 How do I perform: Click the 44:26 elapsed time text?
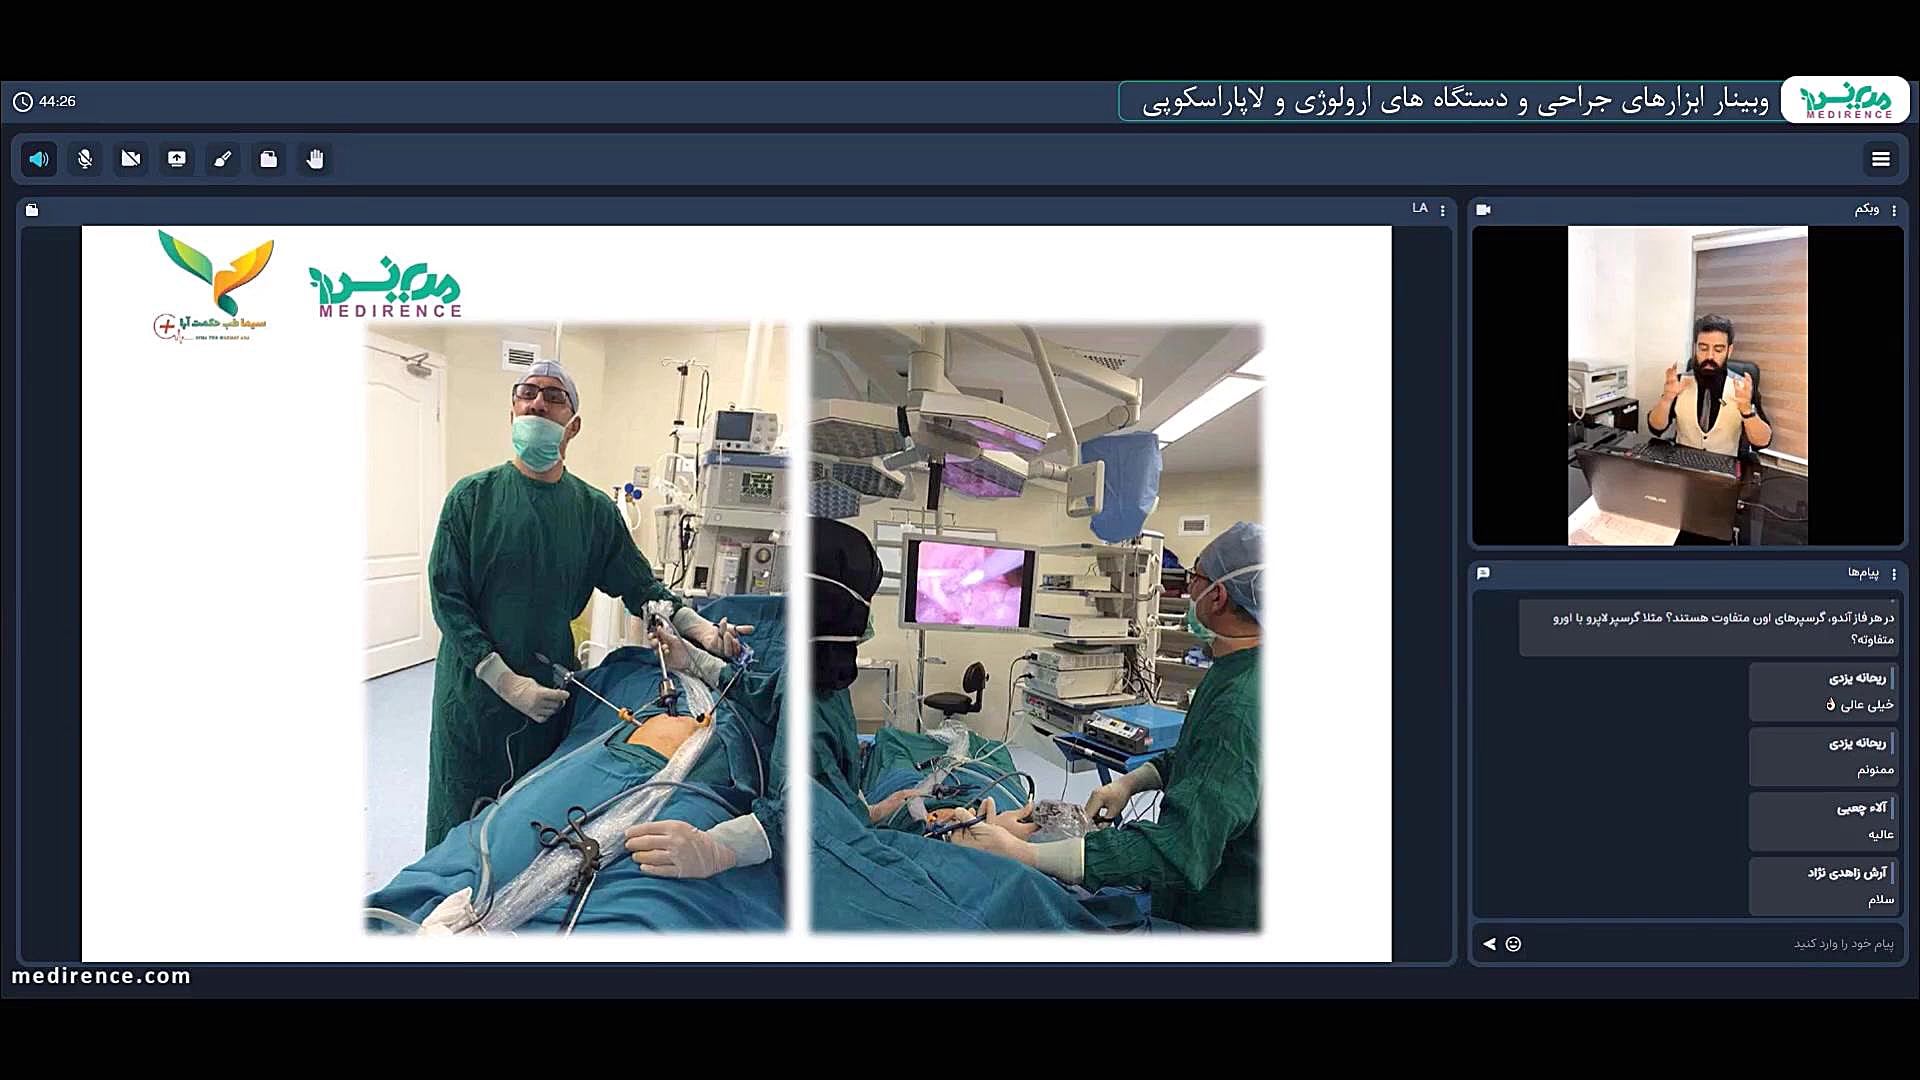[57, 102]
